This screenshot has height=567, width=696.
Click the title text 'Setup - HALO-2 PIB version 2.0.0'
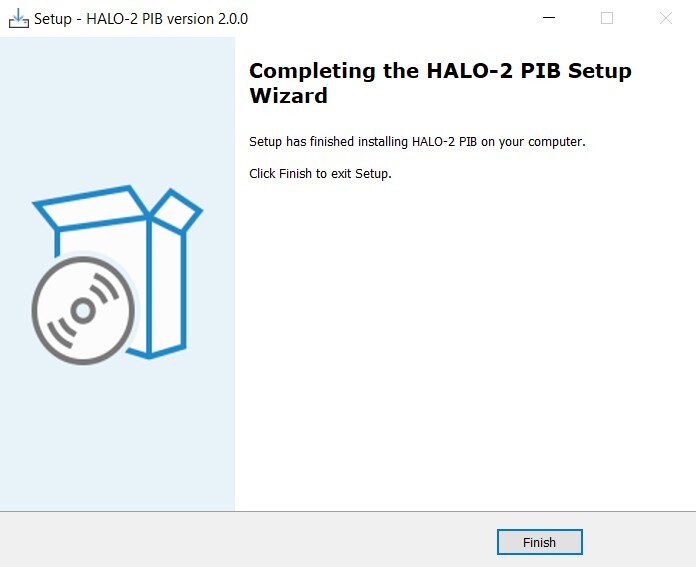pyautogui.click(x=141, y=19)
